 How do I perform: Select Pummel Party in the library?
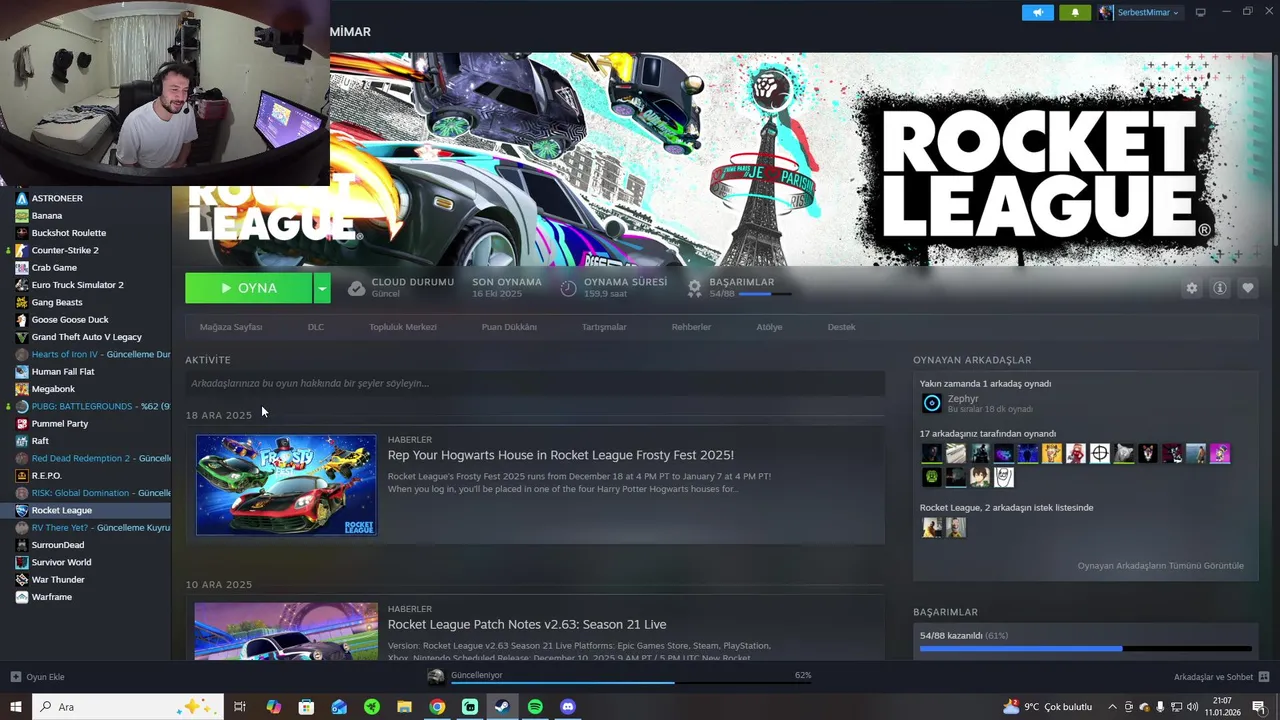coord(60,424)
